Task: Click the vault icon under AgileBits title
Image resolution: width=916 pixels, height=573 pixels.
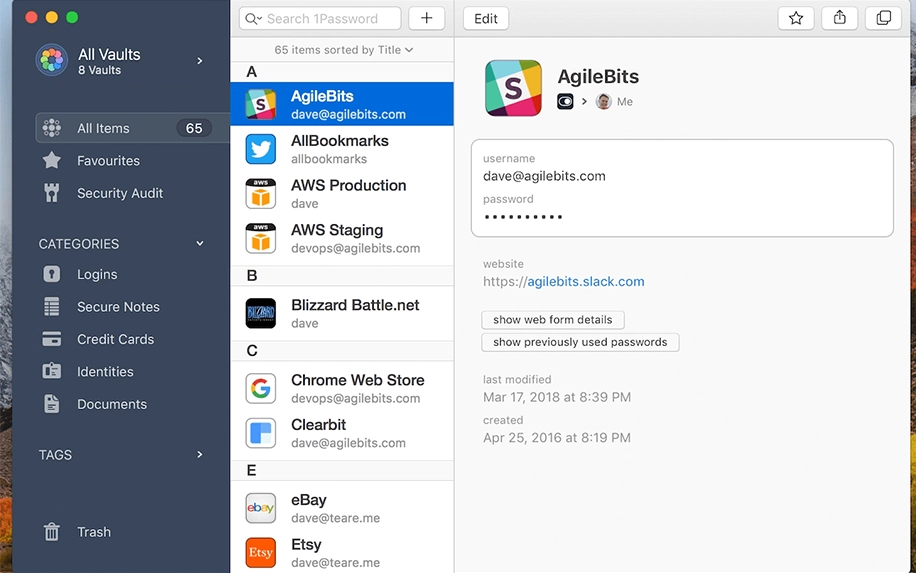Action: pos(565,102)
